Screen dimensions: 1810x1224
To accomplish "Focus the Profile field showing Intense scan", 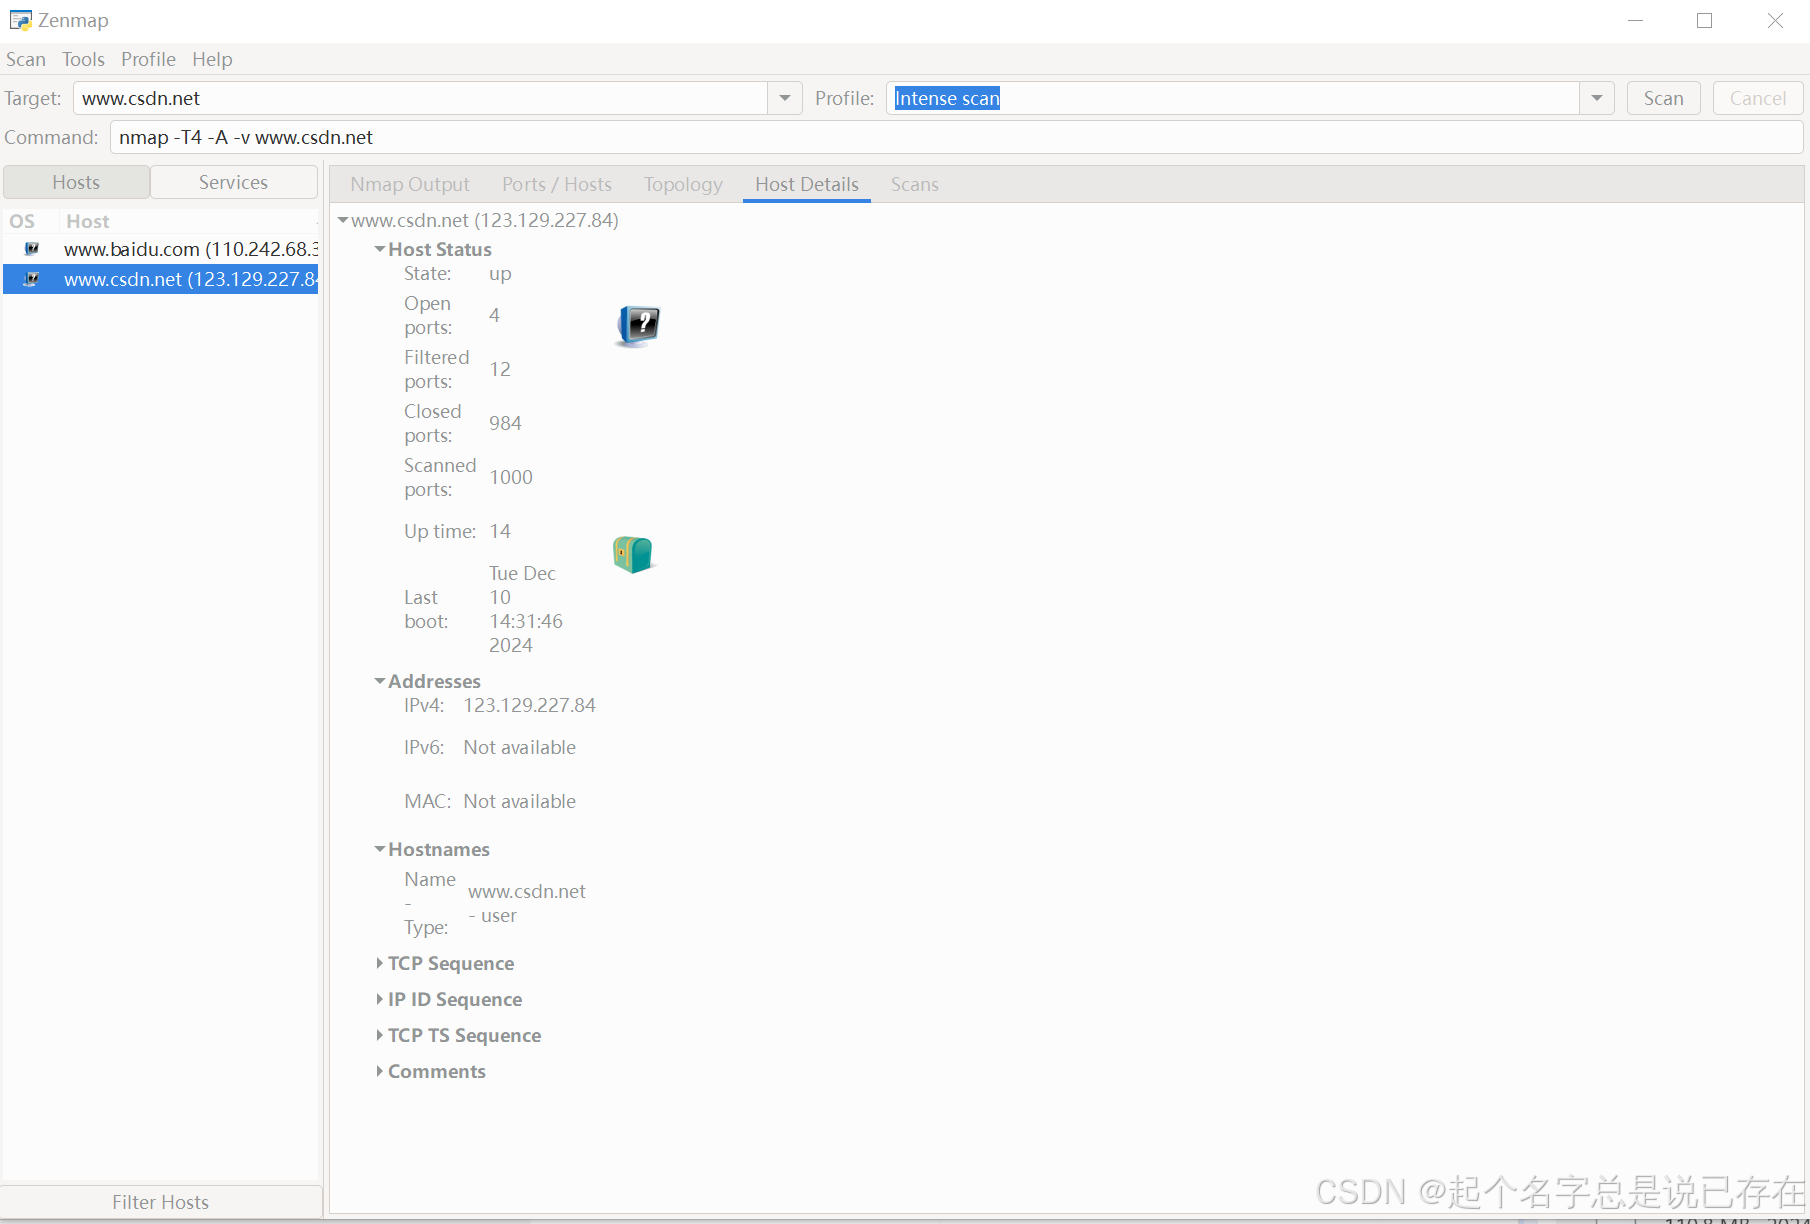I will tap(1232, 98).
